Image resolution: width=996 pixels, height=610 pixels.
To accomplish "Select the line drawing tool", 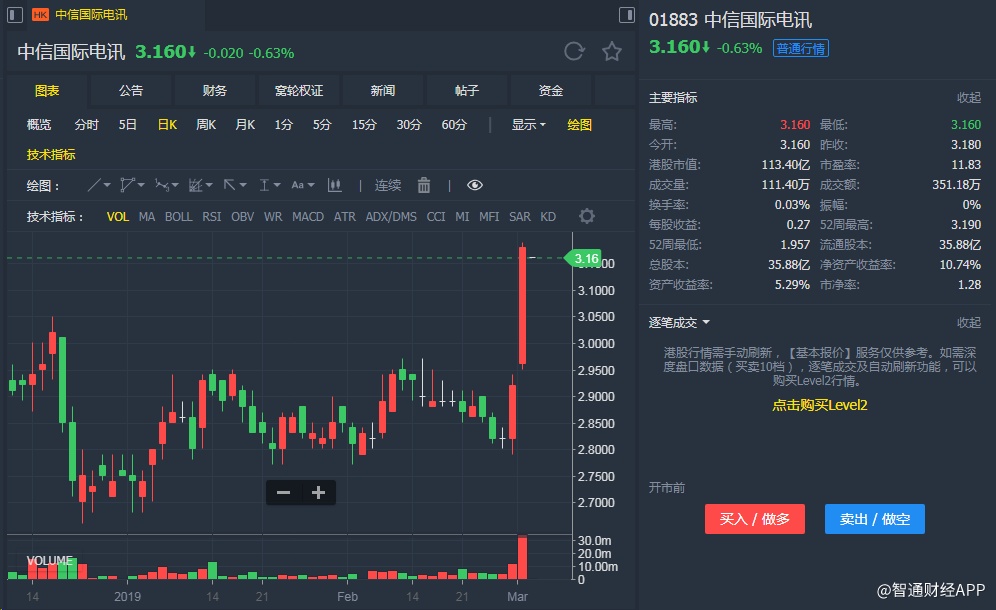I will (x=94, y=185).
